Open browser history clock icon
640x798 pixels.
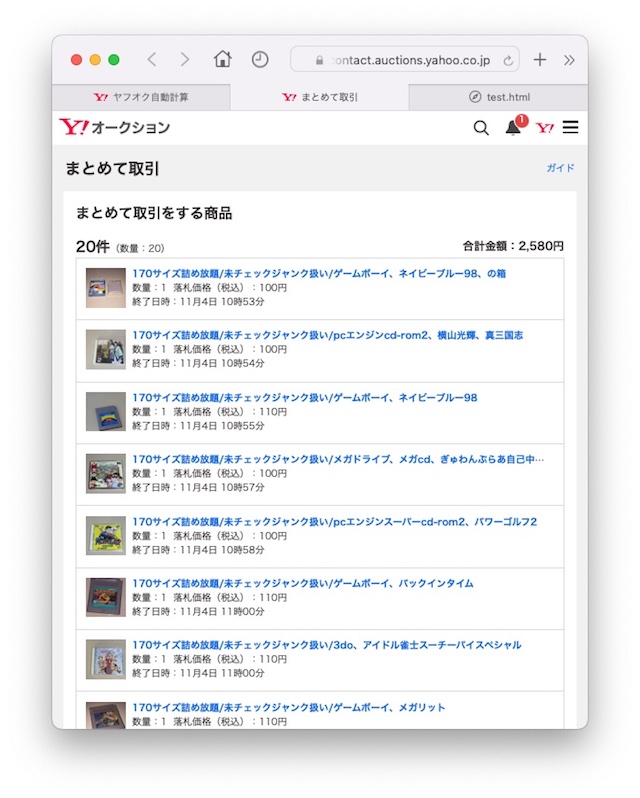click(260, 60)
